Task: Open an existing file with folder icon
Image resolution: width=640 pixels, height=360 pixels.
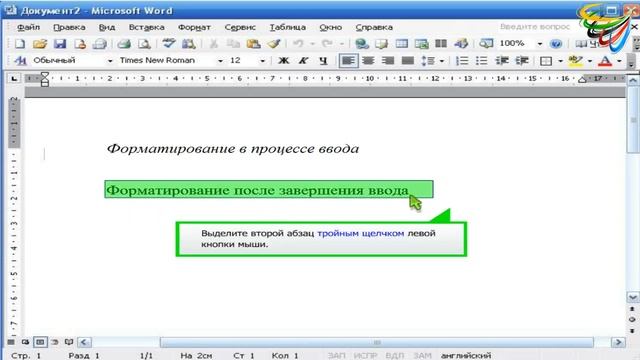Action: click(x=40, y=44)
